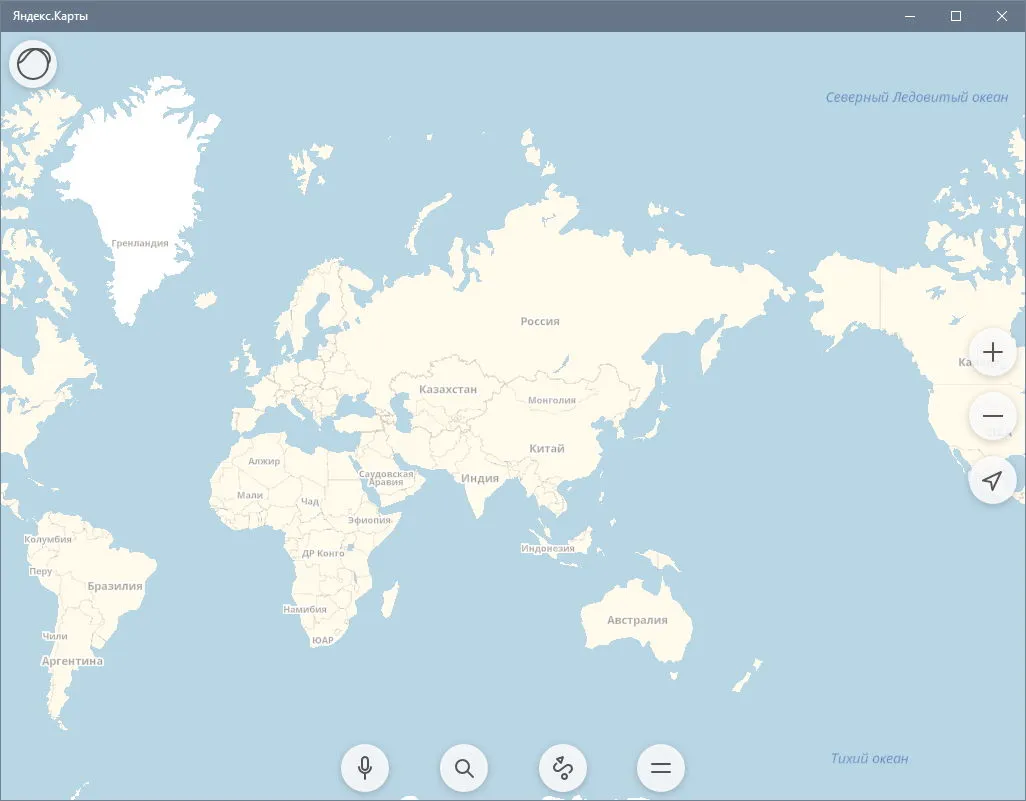Viewport: 1026px width, 801px height.
Task: Open the menu with two lines icon
Action: [661, 768]
